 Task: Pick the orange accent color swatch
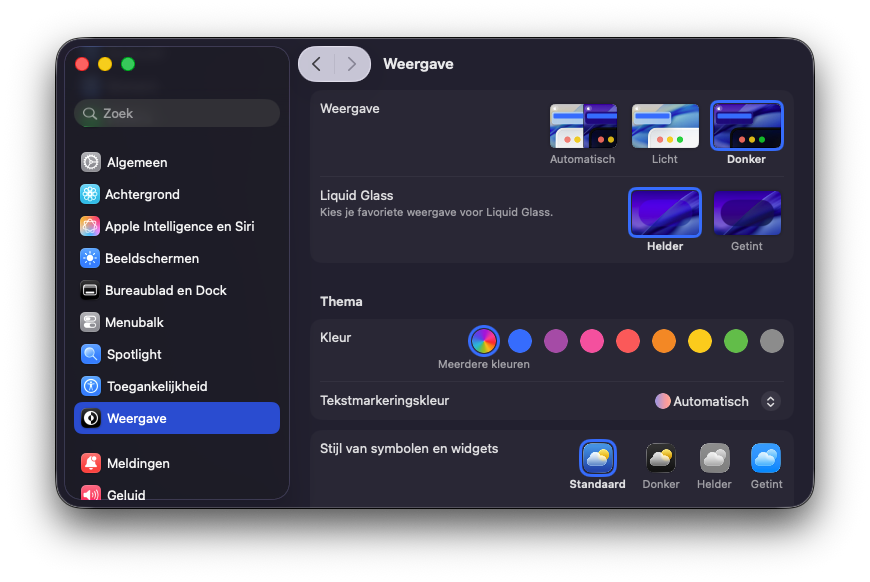[664, 341]
